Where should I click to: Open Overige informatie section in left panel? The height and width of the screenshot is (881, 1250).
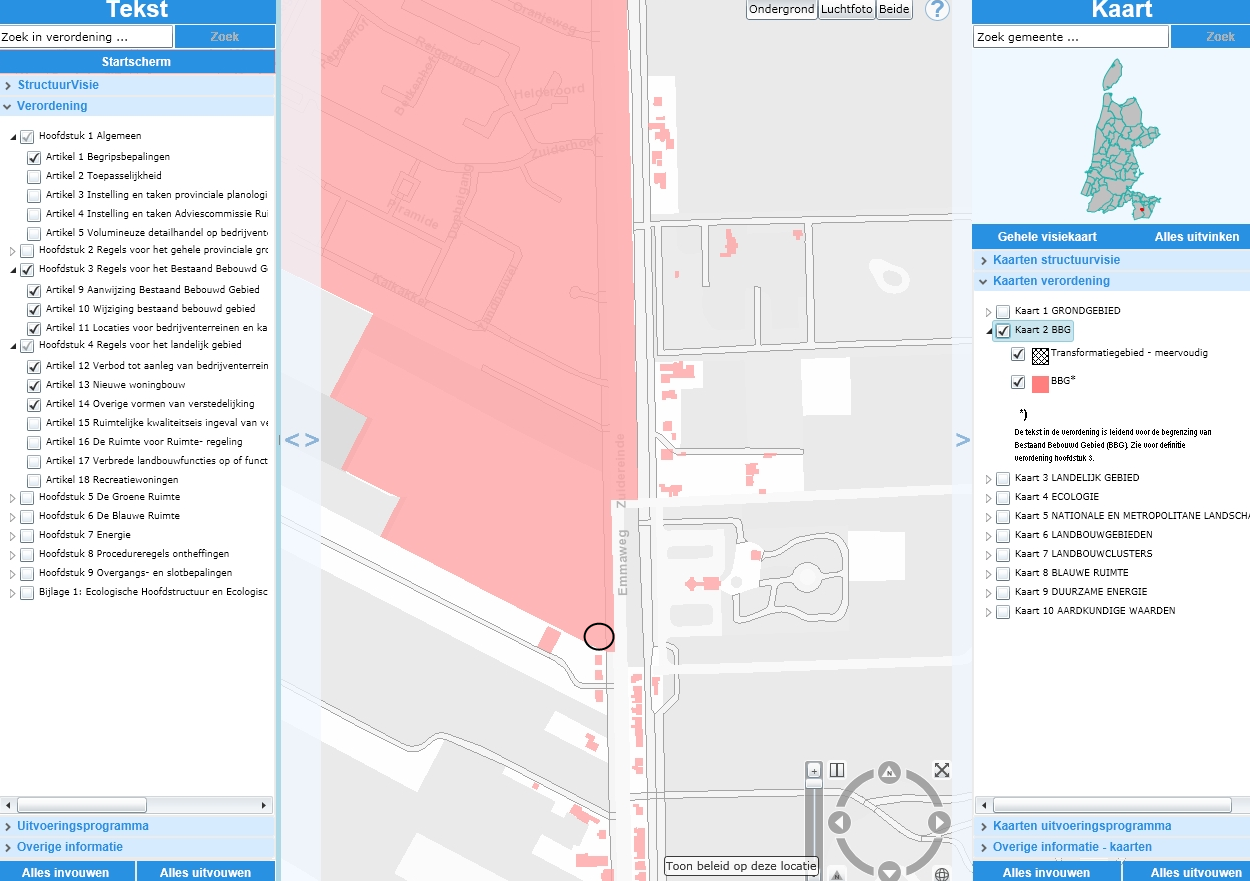tap(138, 847)
